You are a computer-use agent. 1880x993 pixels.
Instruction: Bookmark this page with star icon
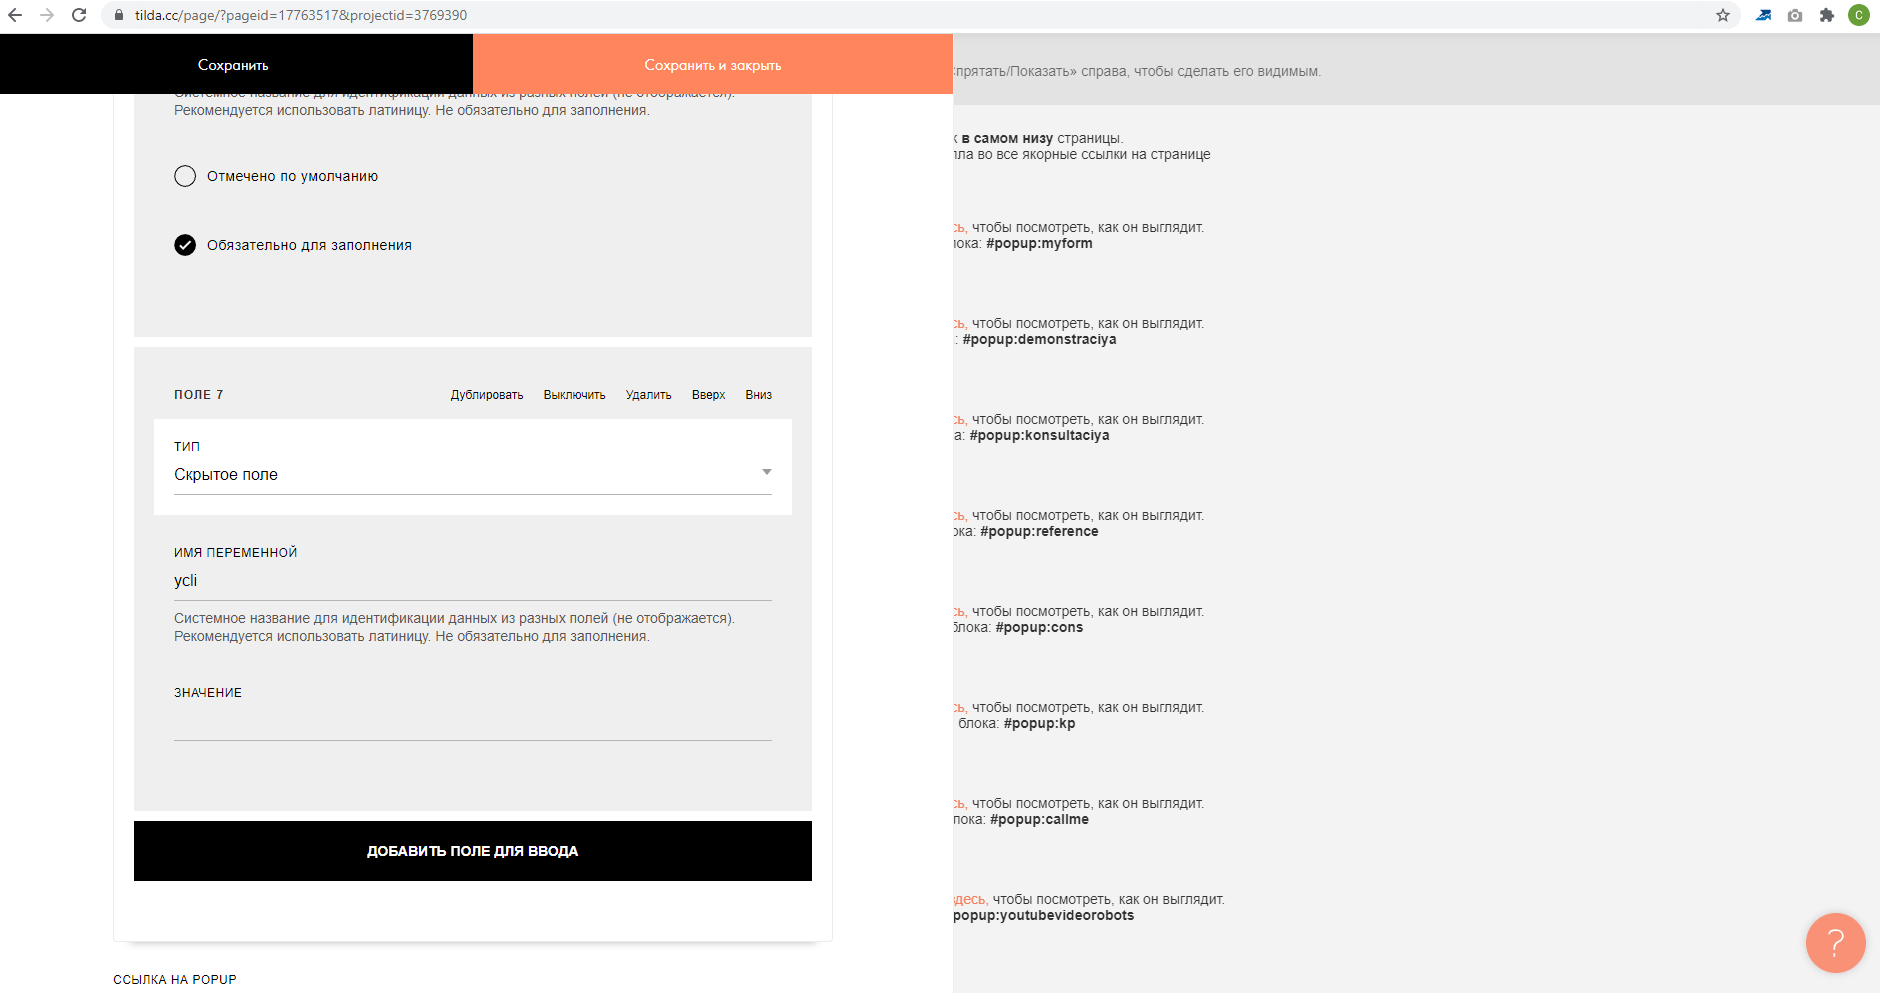click(x=1723, y=15)
